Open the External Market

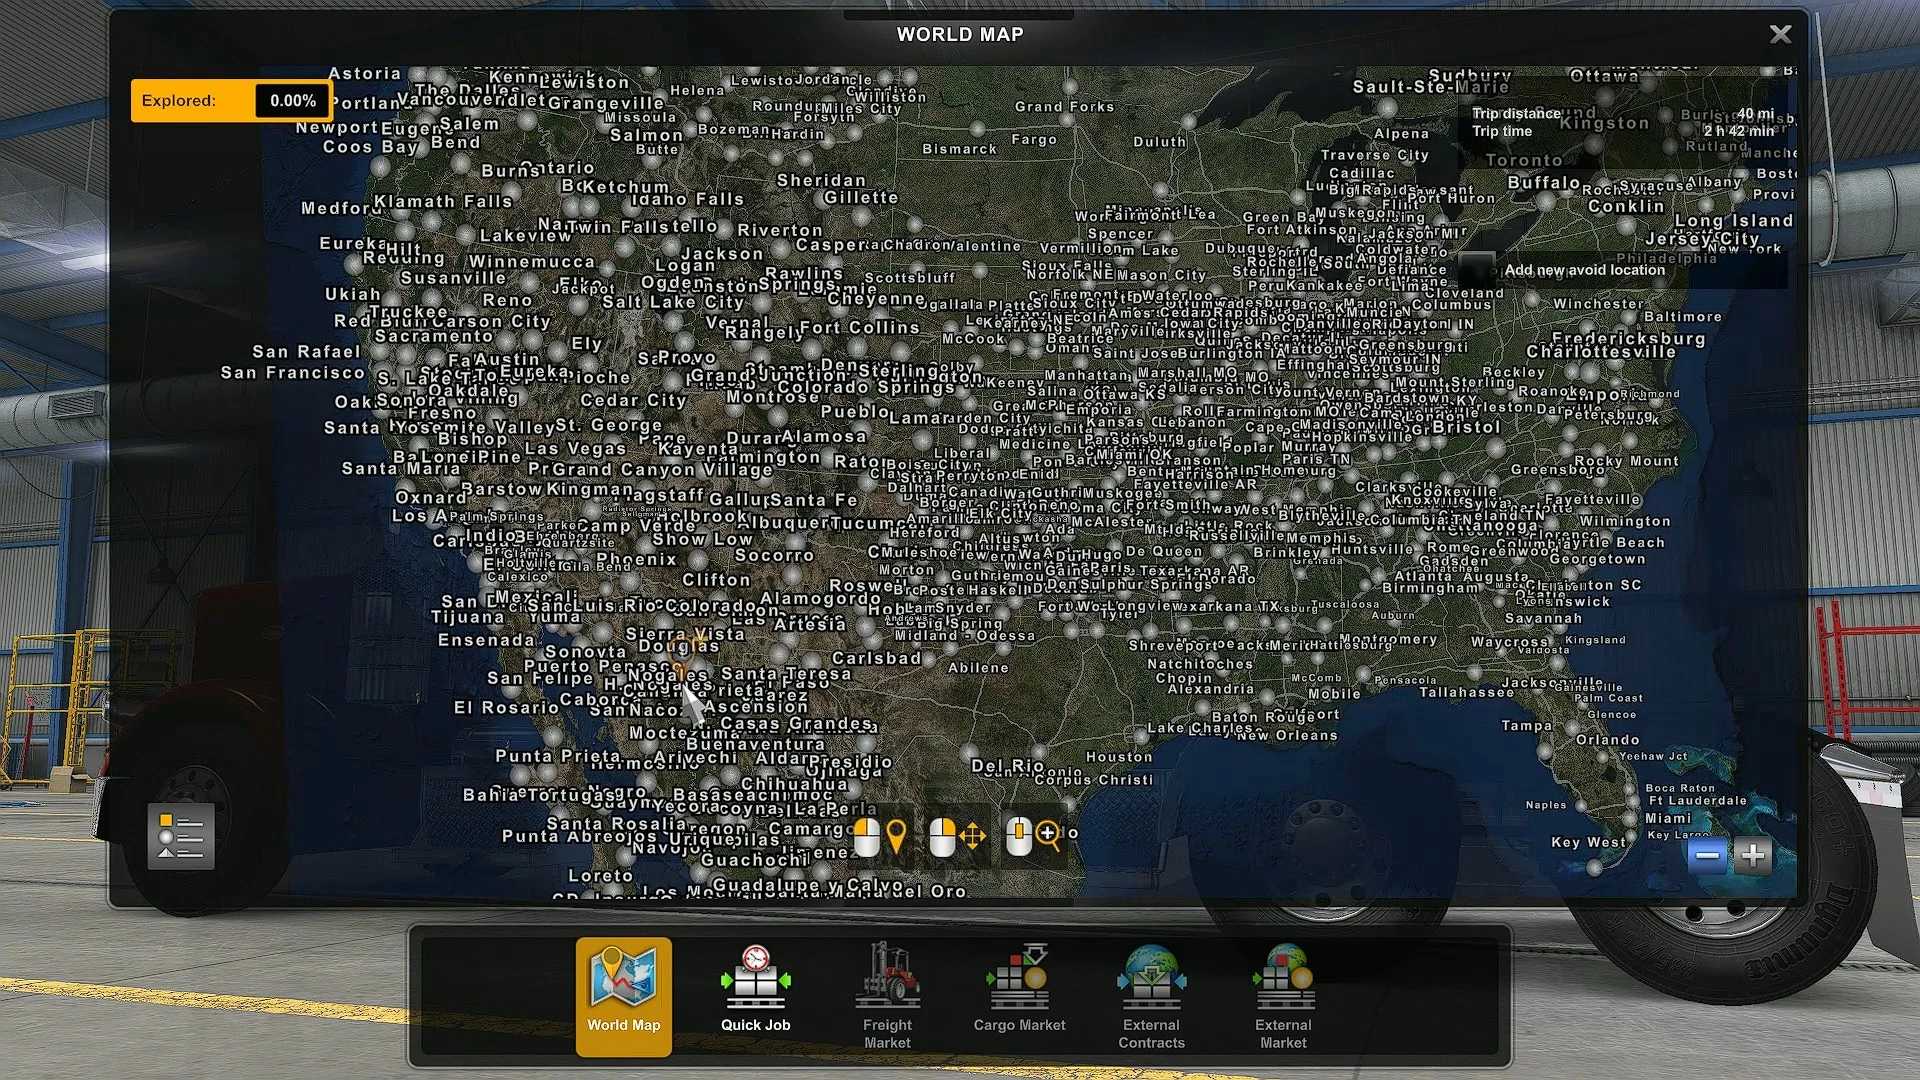pyautogui.click(x=1283, y=995)
